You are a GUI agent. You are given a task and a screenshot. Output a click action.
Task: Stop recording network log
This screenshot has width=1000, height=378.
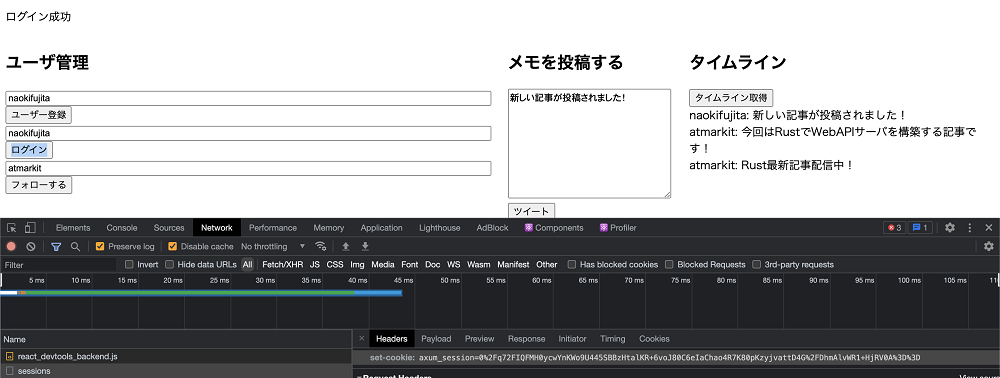(x=11, y=246)
